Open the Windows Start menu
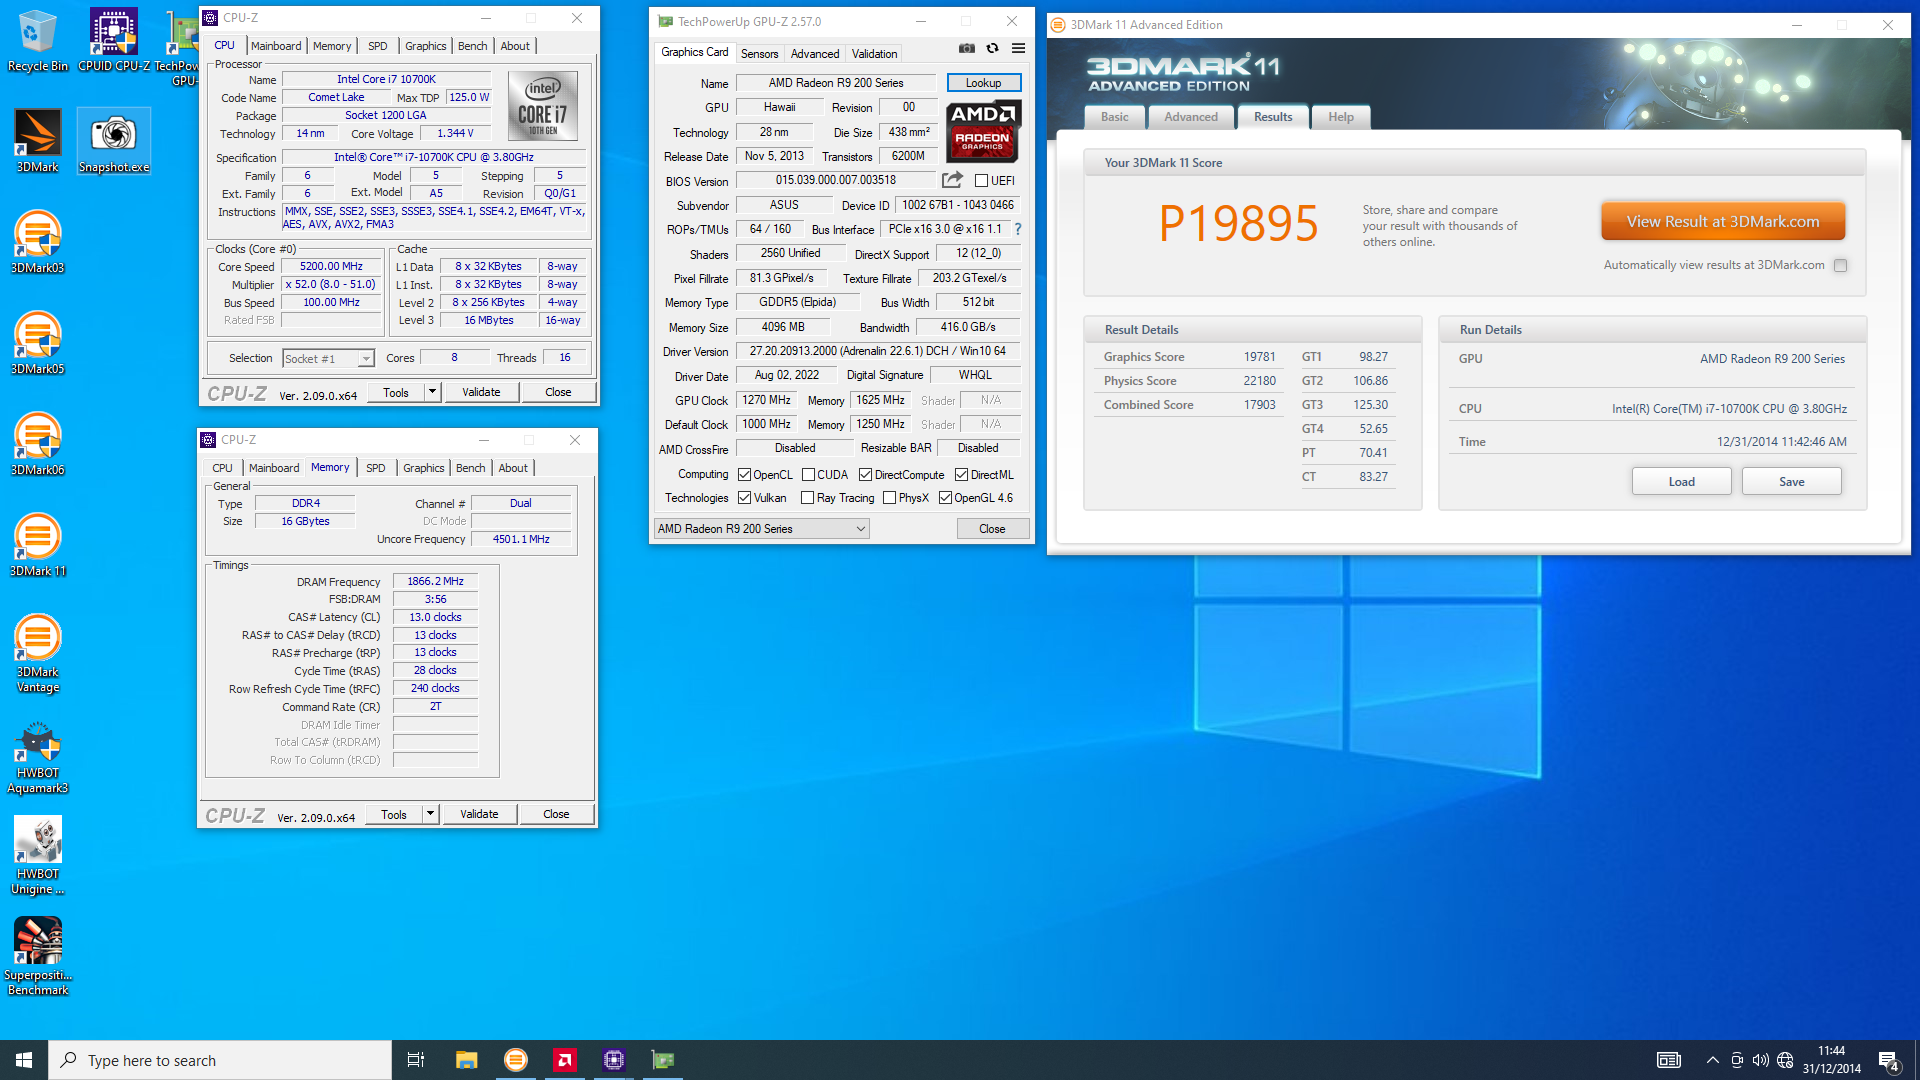 pyautogui.click(x=24, y=1060)
